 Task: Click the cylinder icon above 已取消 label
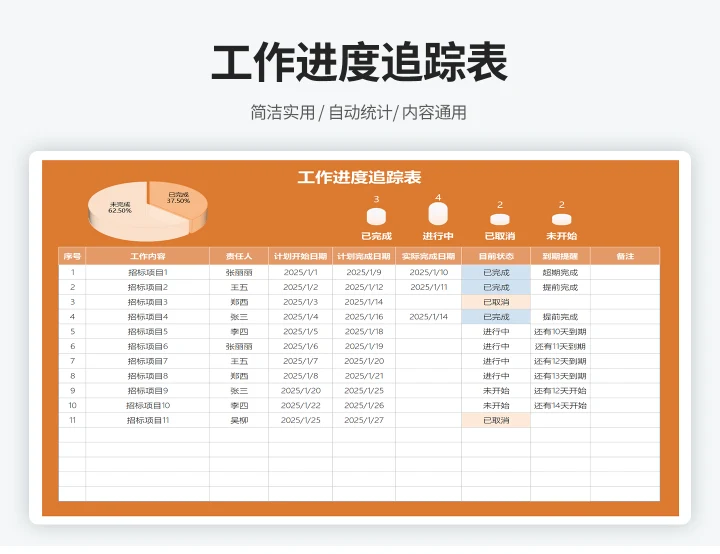coord(500,219)
